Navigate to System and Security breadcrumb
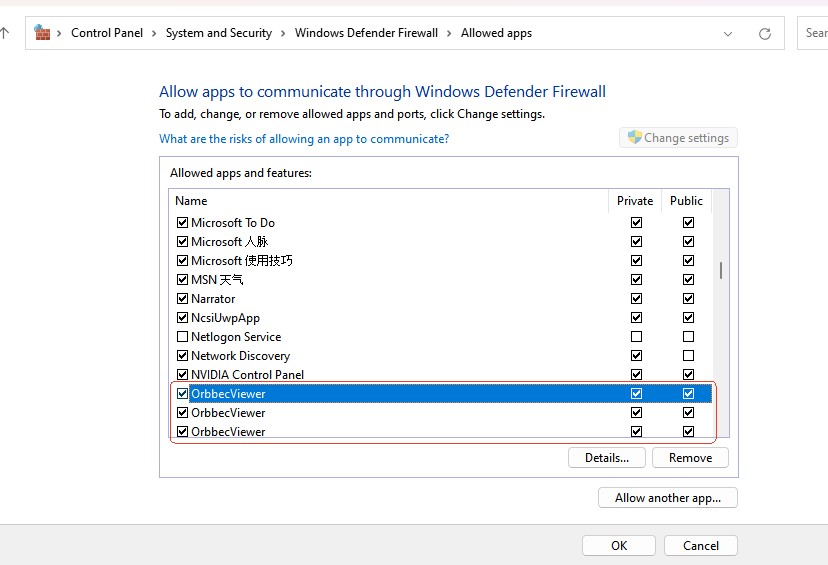 click(x=218, y=33)
